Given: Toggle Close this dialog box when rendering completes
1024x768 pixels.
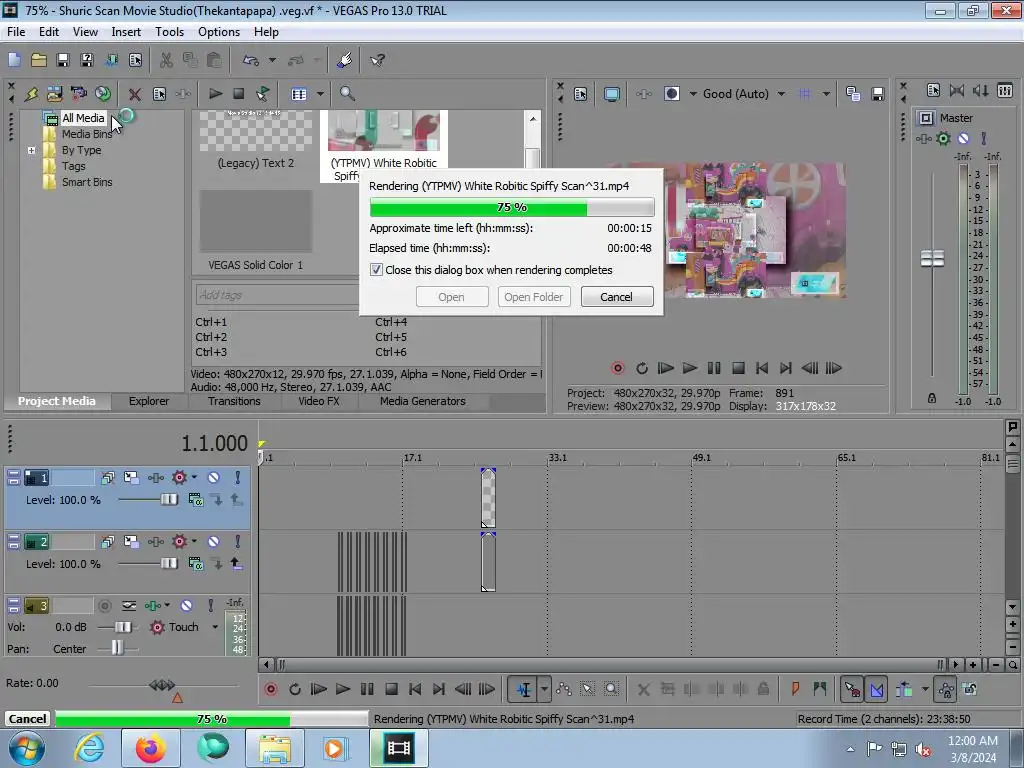Looking at the screenshot, I should click(x=376, y=270).
